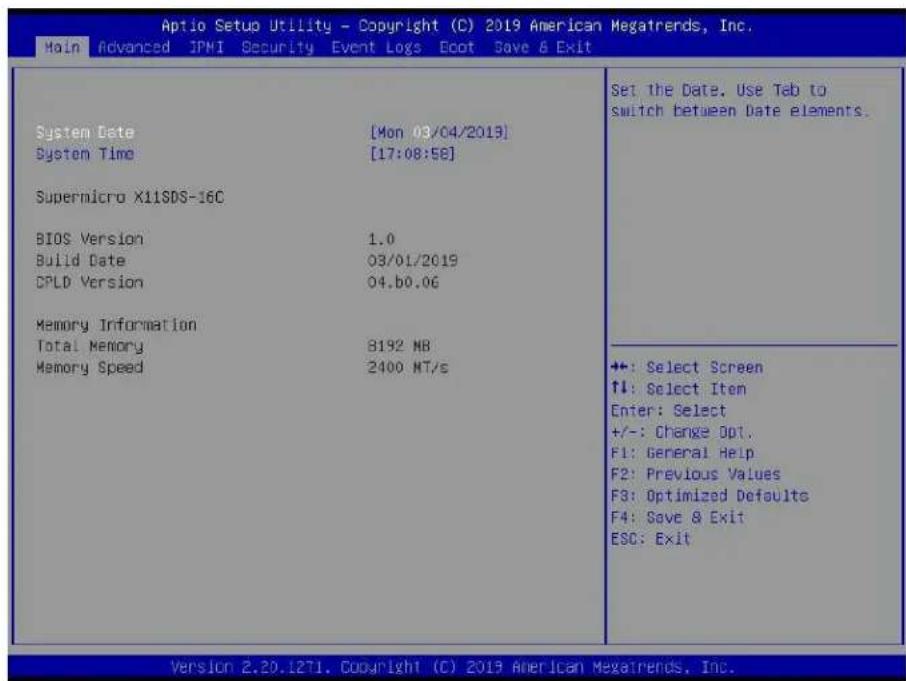Click the 2400 MT/s speed value
906x681 pixels.
(408, 367)
